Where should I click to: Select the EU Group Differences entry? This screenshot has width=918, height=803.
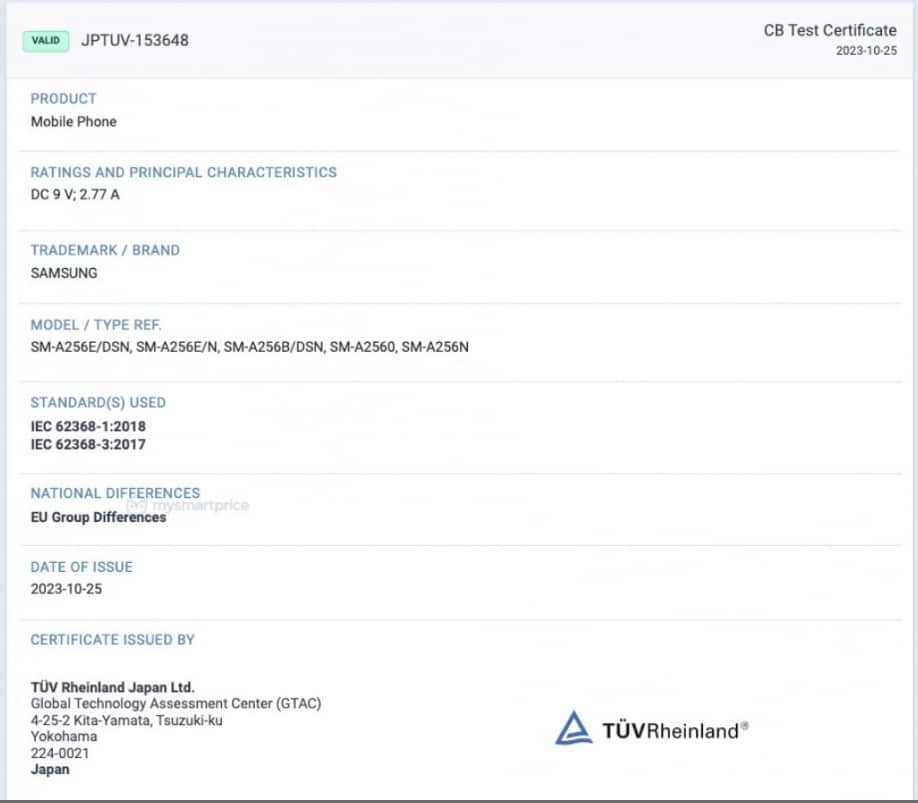tap(98, 517)
